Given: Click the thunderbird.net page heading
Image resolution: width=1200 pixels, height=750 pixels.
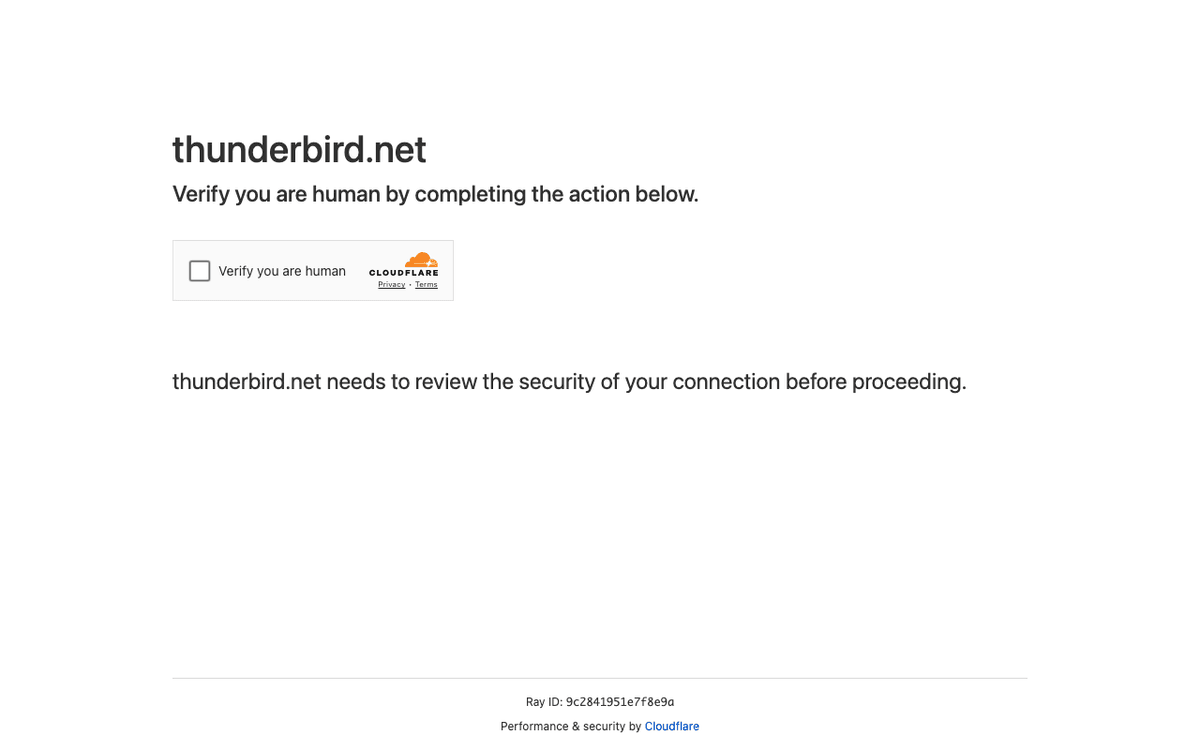Looking at the screenshot, I should pyautogui.click(x=299, y=149).
